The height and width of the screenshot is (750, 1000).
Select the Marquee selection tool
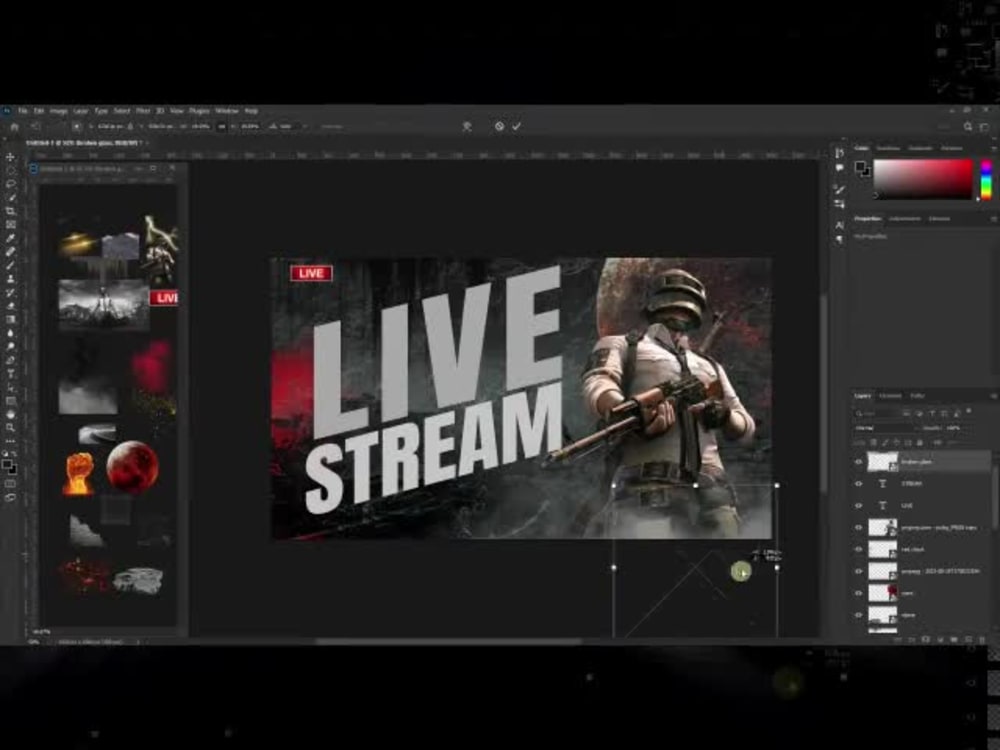[10, 170]
